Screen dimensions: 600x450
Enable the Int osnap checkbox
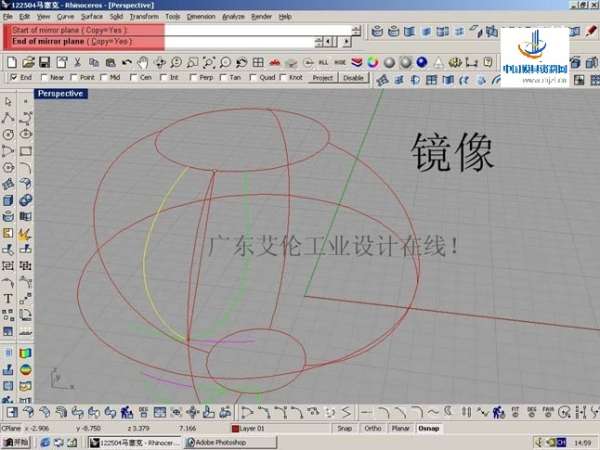[x=163, y=77]
